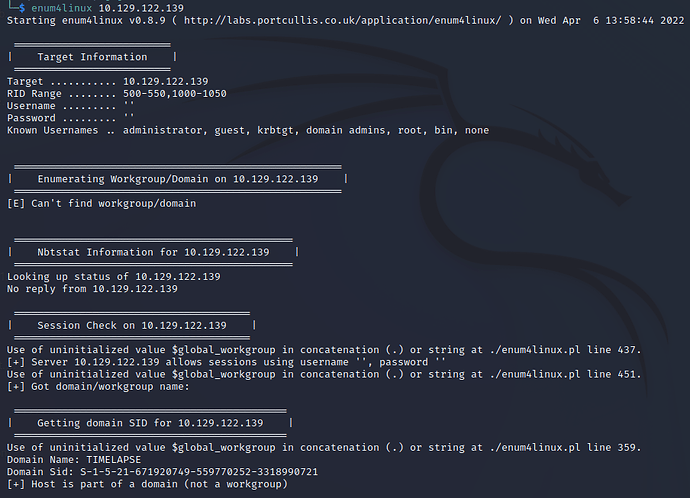Screen dimensions: 690x498
Task: Click the uninitialized value warning ending 'line 451.'
Action: (x=324, y=374)
